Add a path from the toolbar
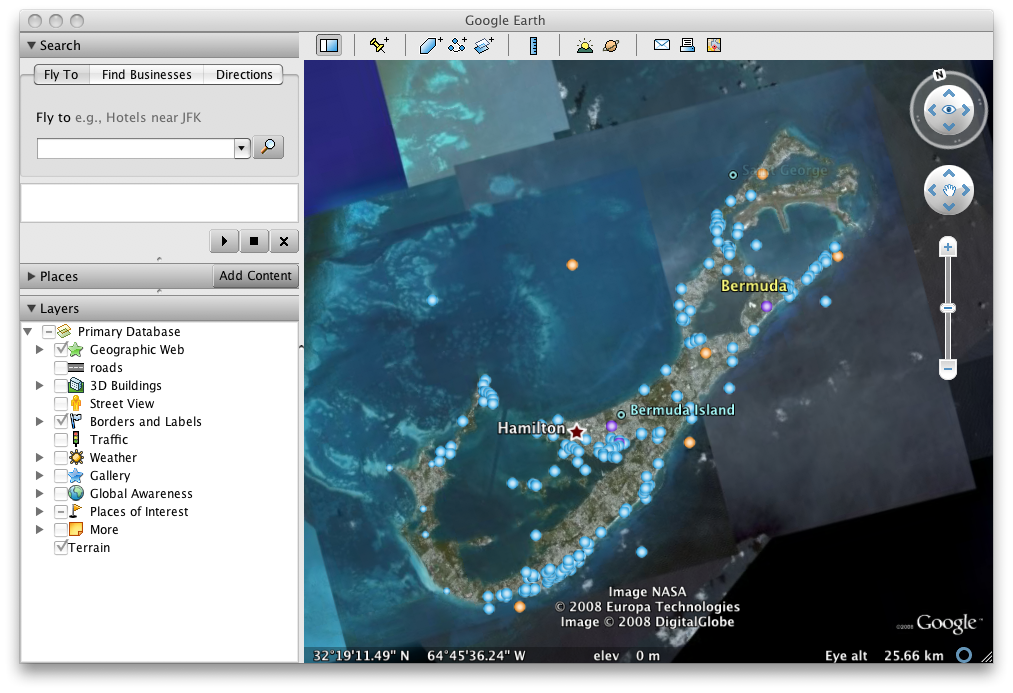1013x693 pixels. pyautogui.click(x=457, y=45)
